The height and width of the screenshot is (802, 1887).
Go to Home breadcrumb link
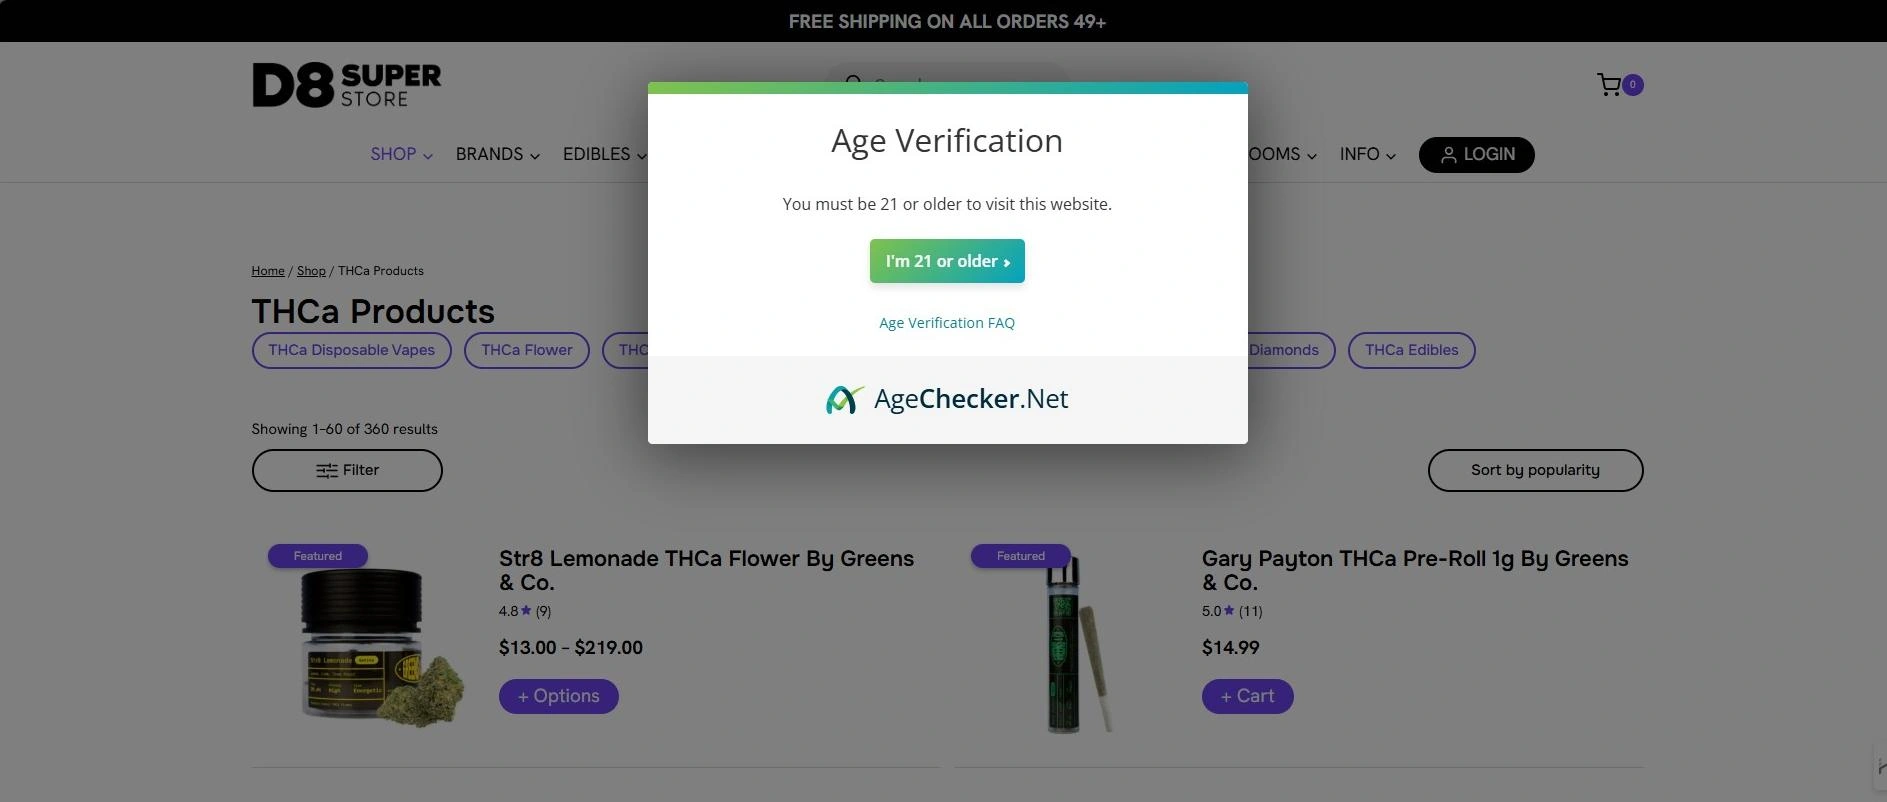[268, 271]
